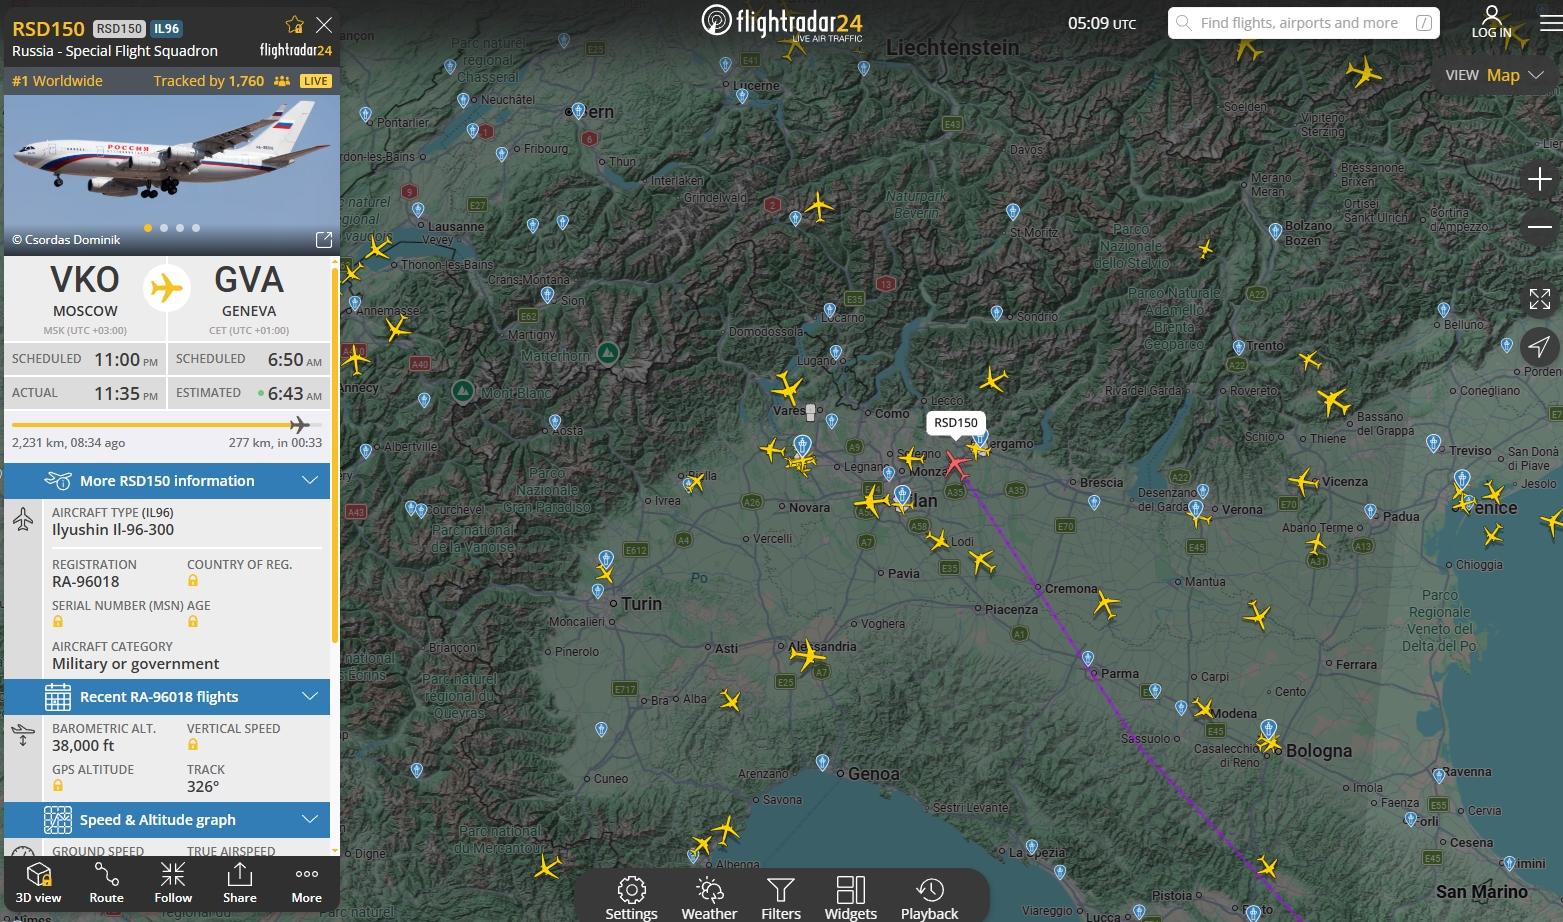Open the map Settings gear
This screenshot has width=1563, height=922.
(631, 897)
